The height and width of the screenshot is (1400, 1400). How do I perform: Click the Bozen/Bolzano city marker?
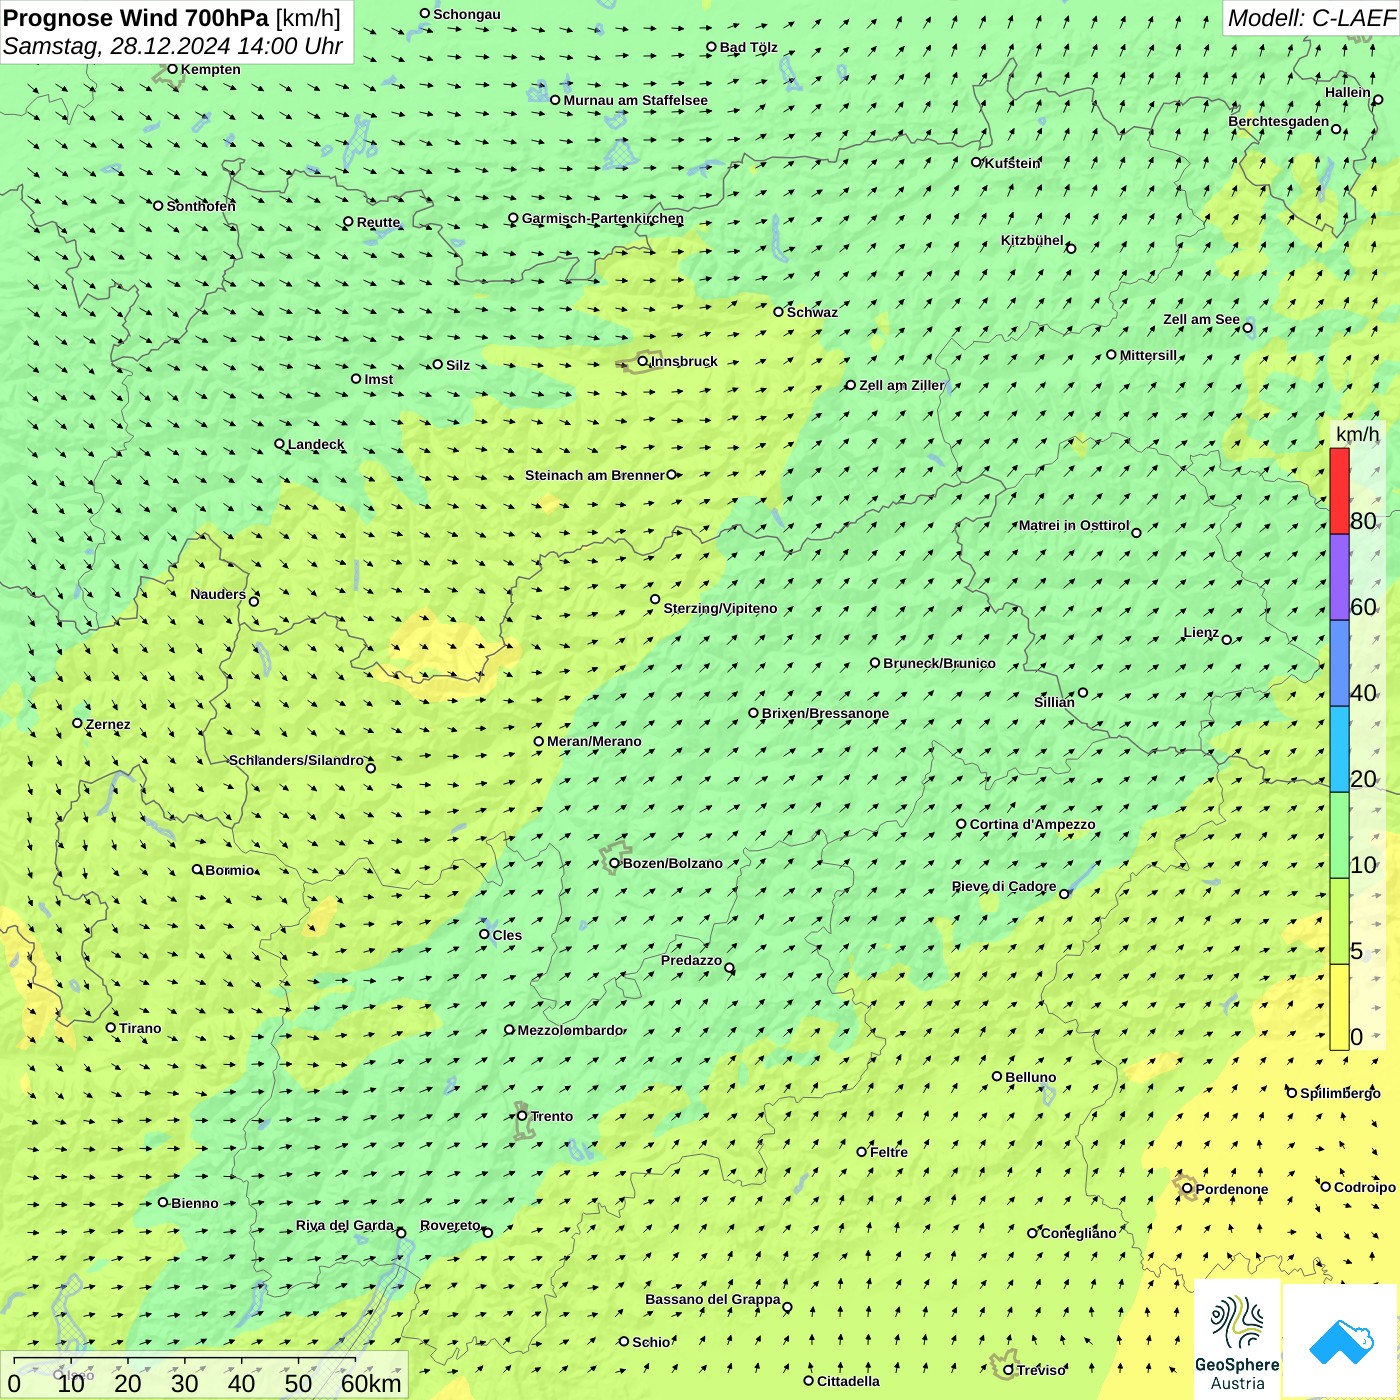(x=615, y=863)
